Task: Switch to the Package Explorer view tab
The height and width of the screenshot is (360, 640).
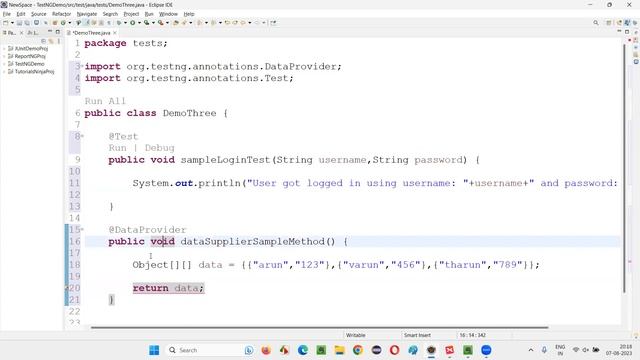Action: pyautogui.click(x=10, y=32)
